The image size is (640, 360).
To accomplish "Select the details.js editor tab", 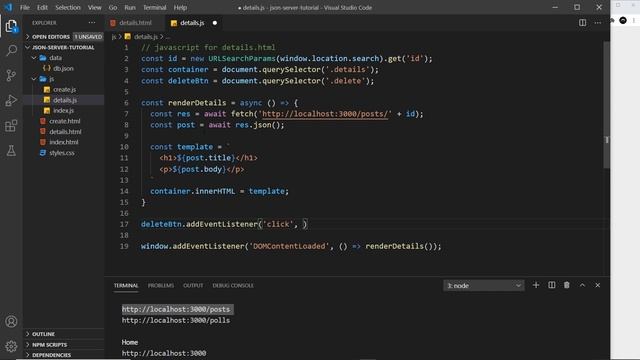I will pyautogui.click(x=192, y=23).
